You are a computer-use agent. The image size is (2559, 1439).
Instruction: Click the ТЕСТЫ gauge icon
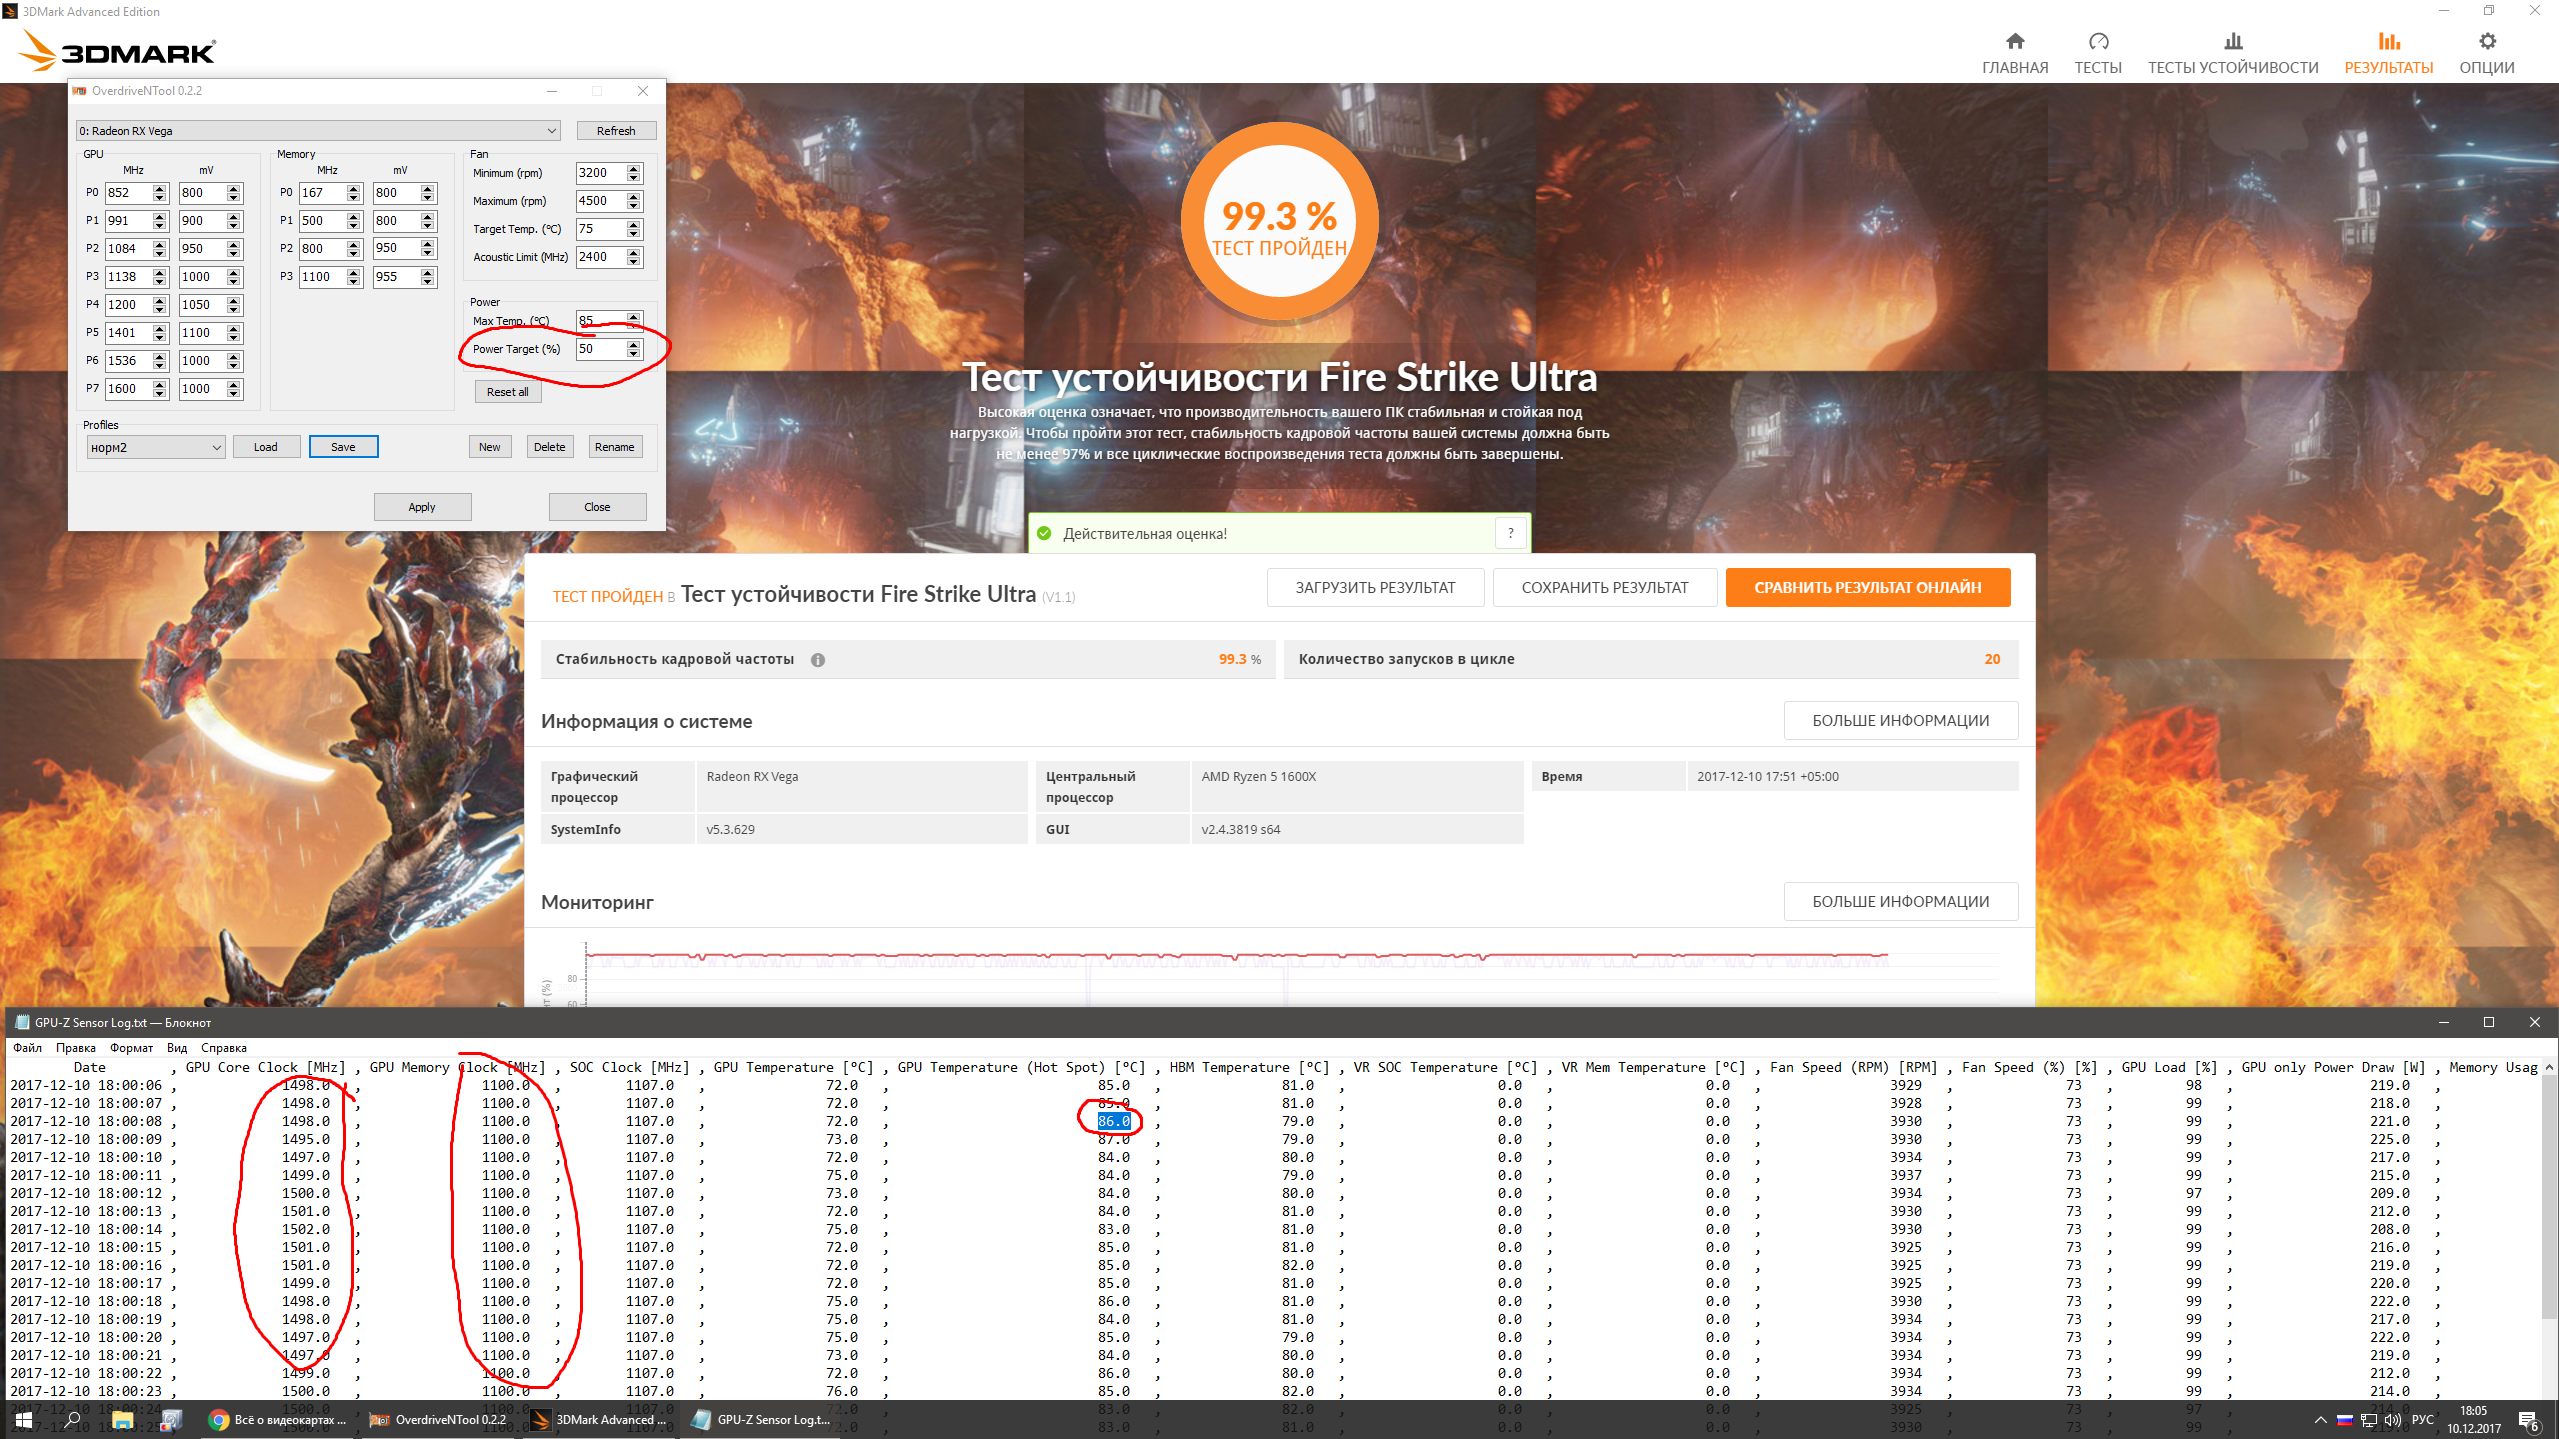(2097, 42)
